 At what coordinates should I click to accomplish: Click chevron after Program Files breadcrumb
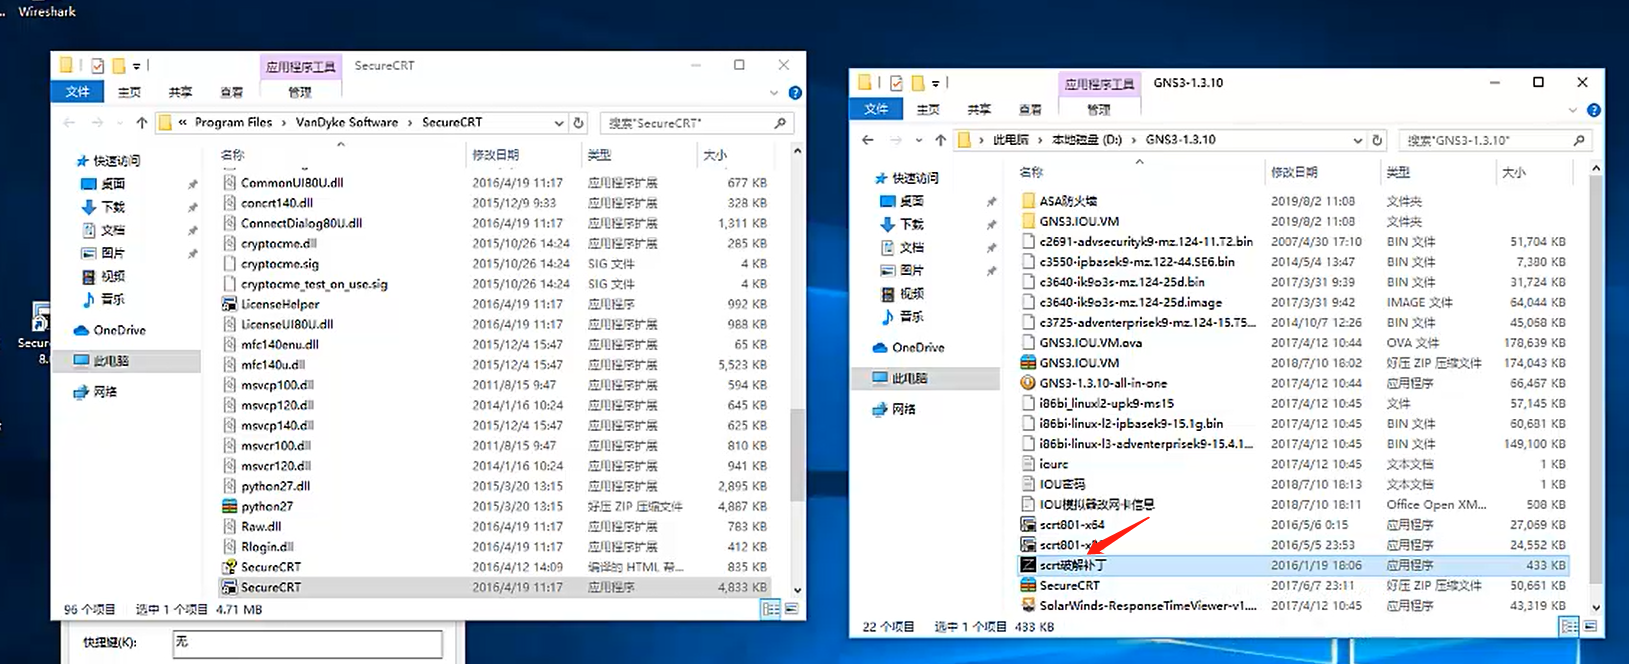click(284, 122)
